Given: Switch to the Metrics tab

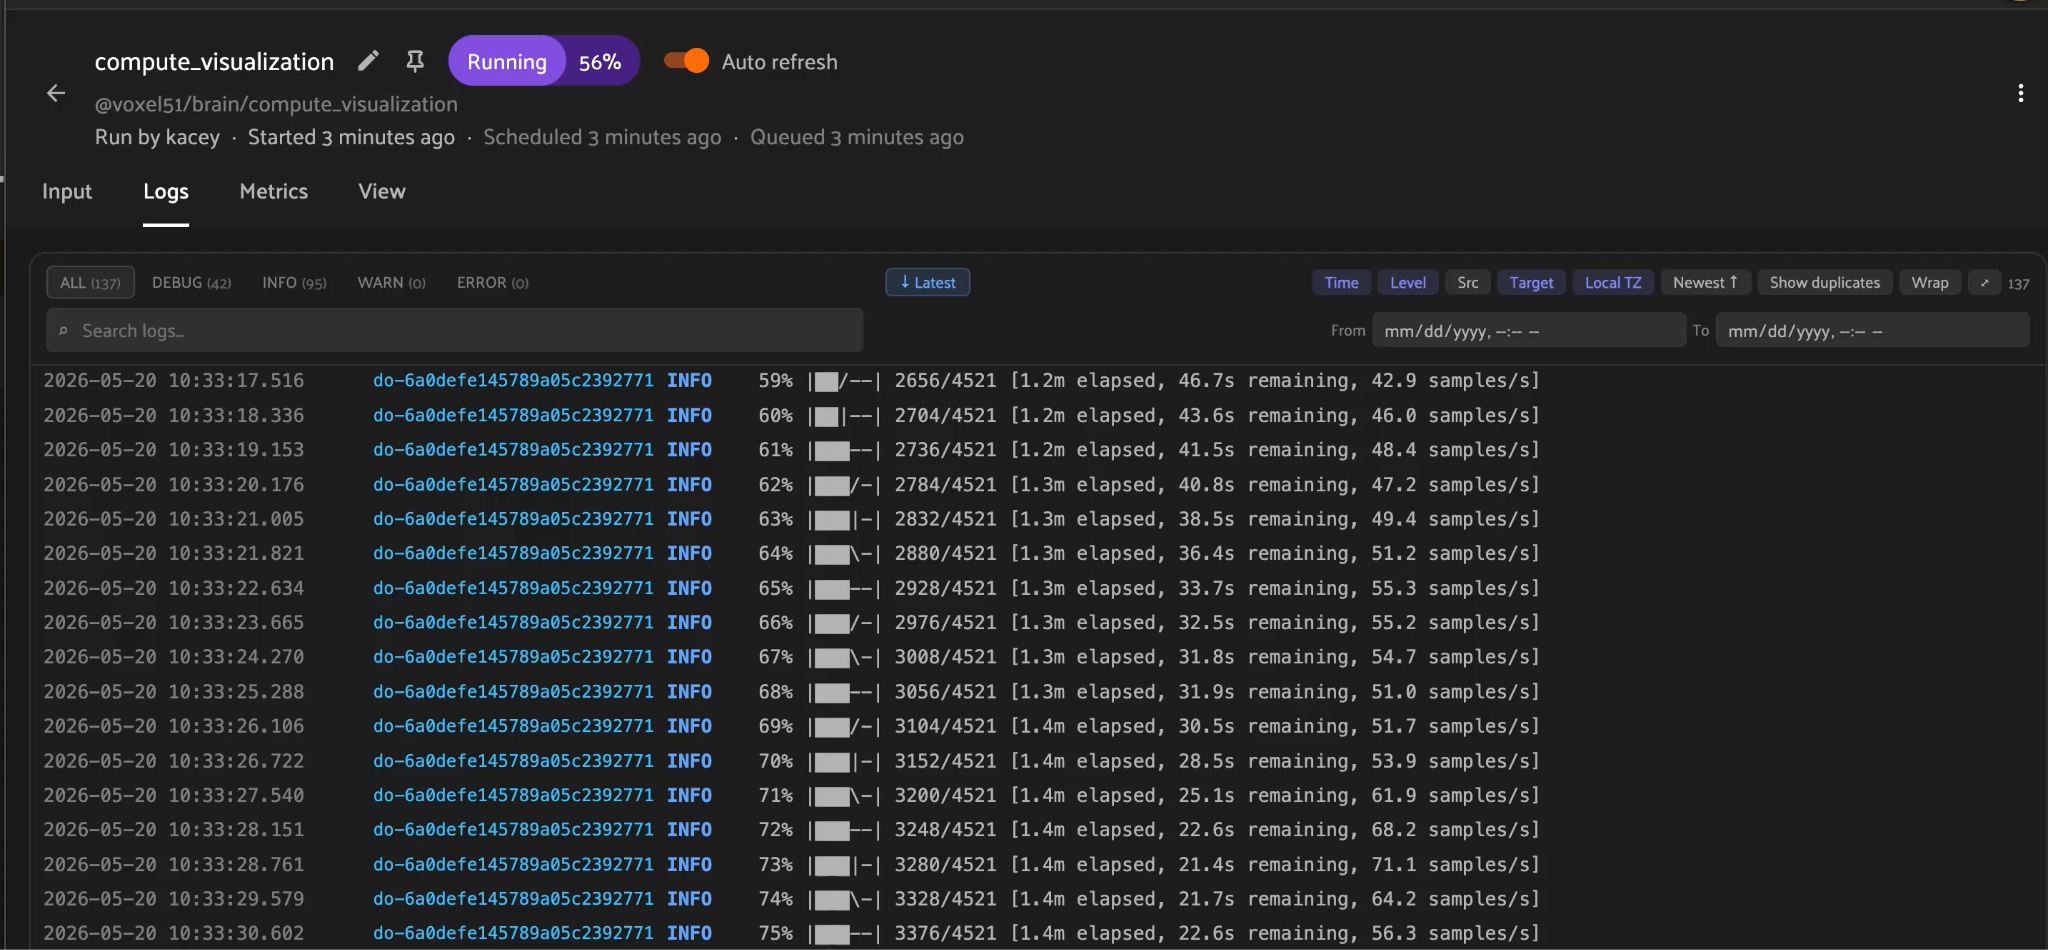Looking at the screenshot, I should coord(274,191).
